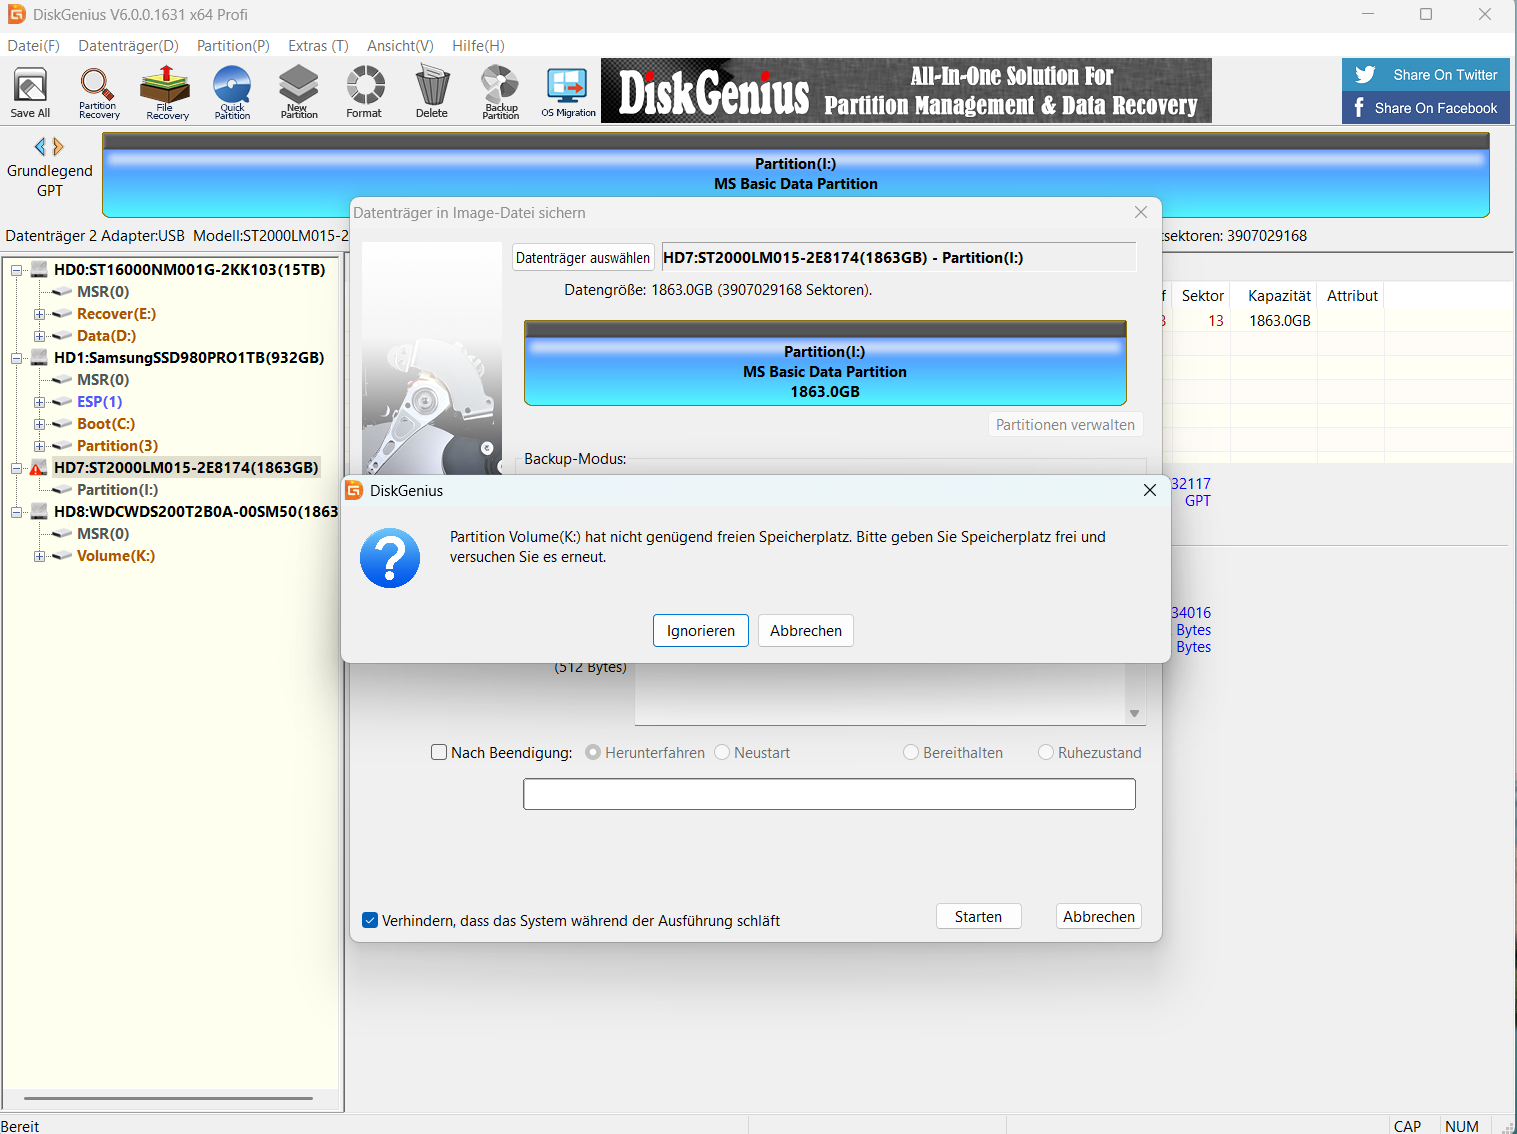
Task: Launch the OS Migration tool
Action: click(x=568, y=92)
